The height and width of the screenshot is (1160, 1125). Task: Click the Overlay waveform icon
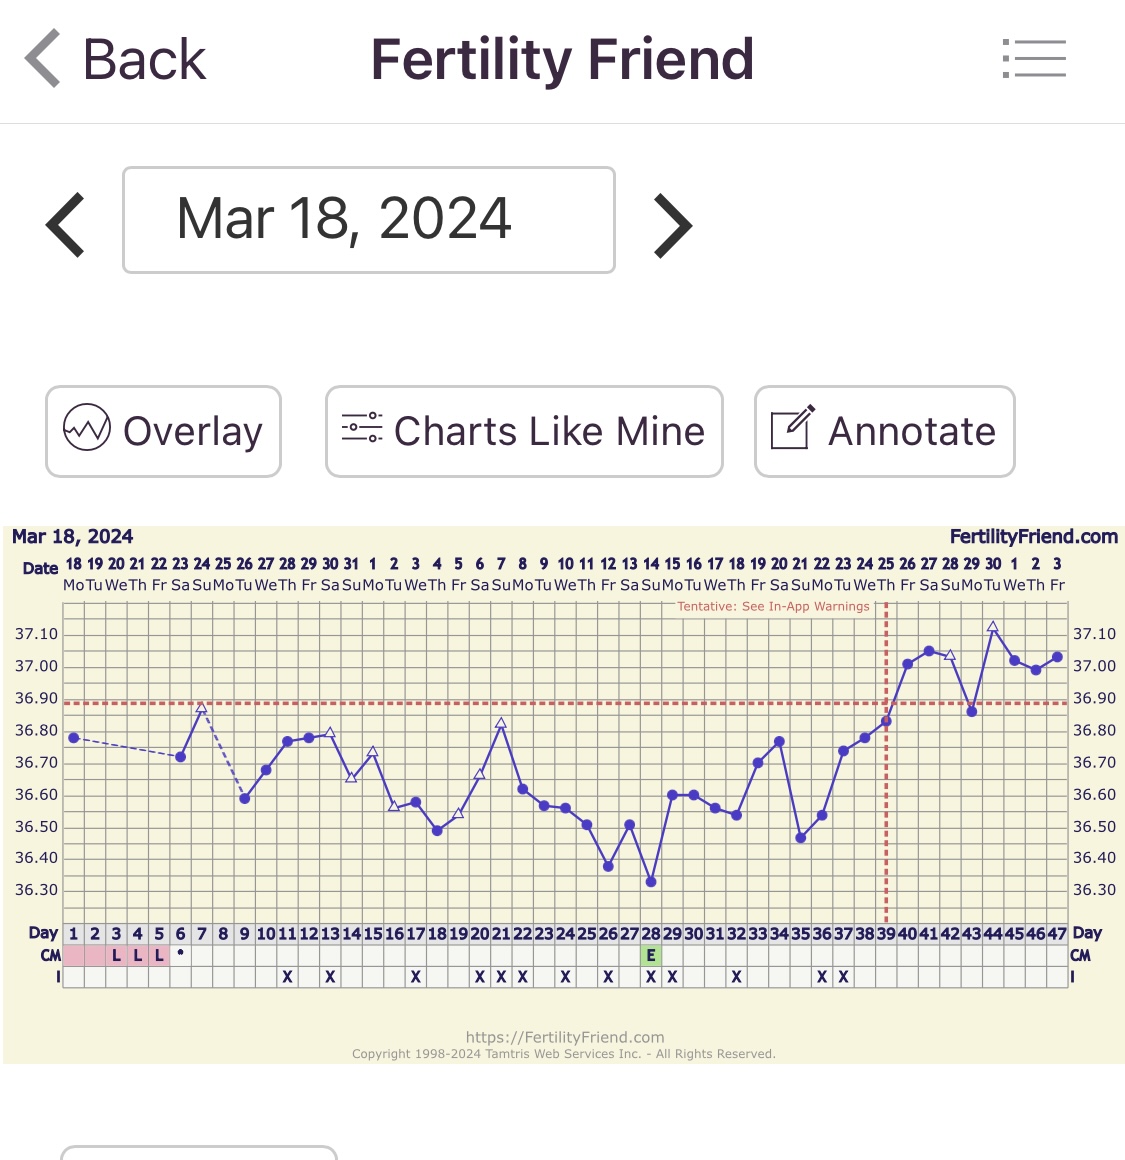87,429
